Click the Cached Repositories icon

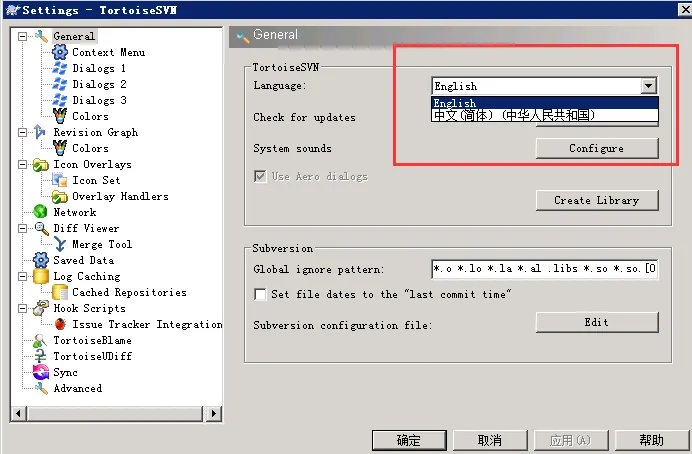(60, 292)
